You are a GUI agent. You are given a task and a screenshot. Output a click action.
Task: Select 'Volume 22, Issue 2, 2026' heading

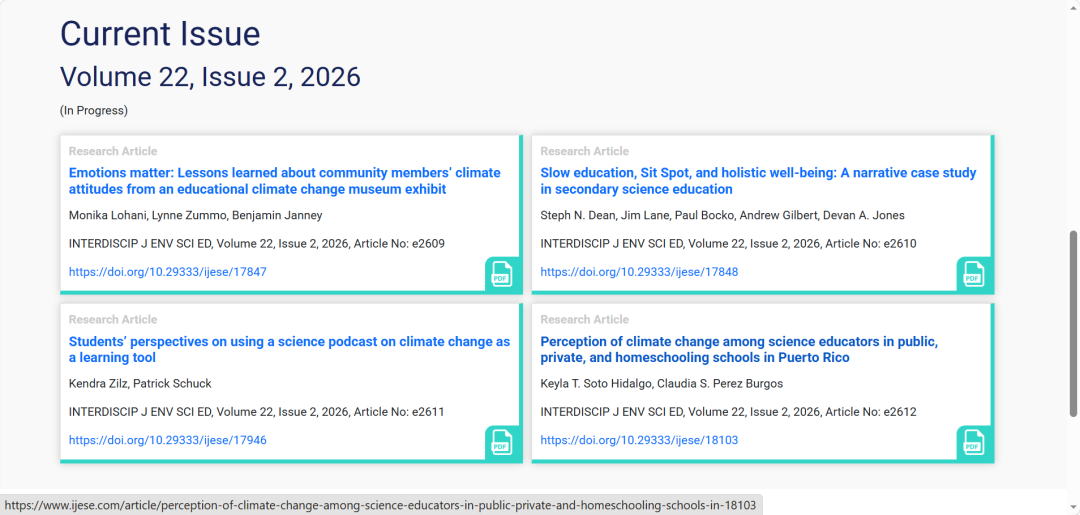[x=210, y=77]
